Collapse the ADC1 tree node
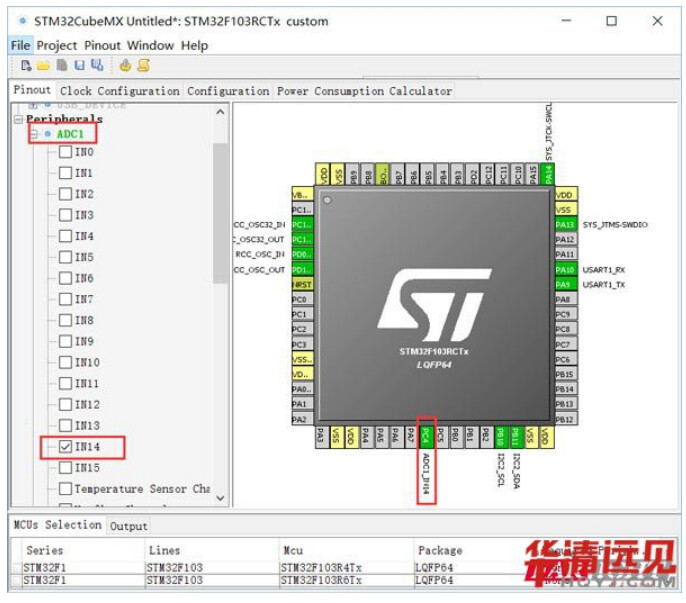 pos(34,134)
